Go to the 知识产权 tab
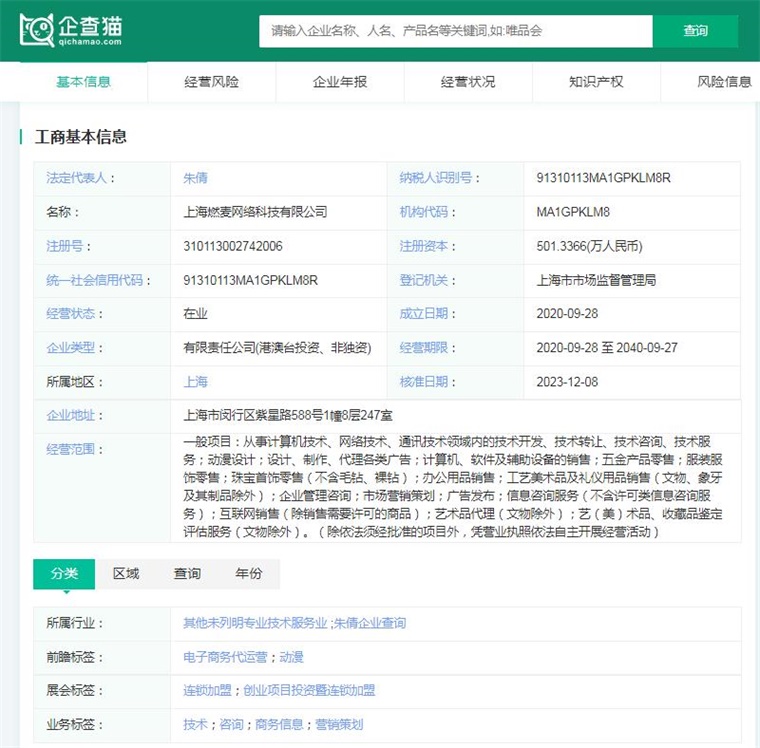 (x=596, y=82)
